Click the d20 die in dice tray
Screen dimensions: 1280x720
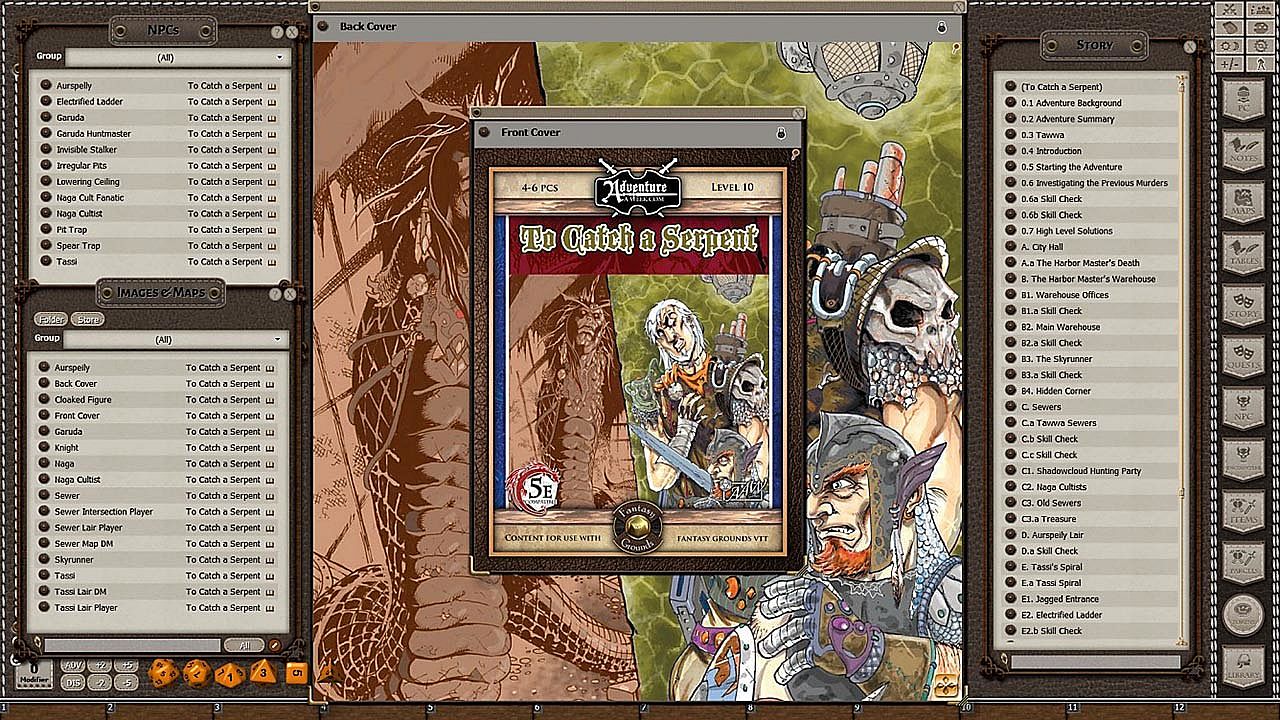point(162,673)
